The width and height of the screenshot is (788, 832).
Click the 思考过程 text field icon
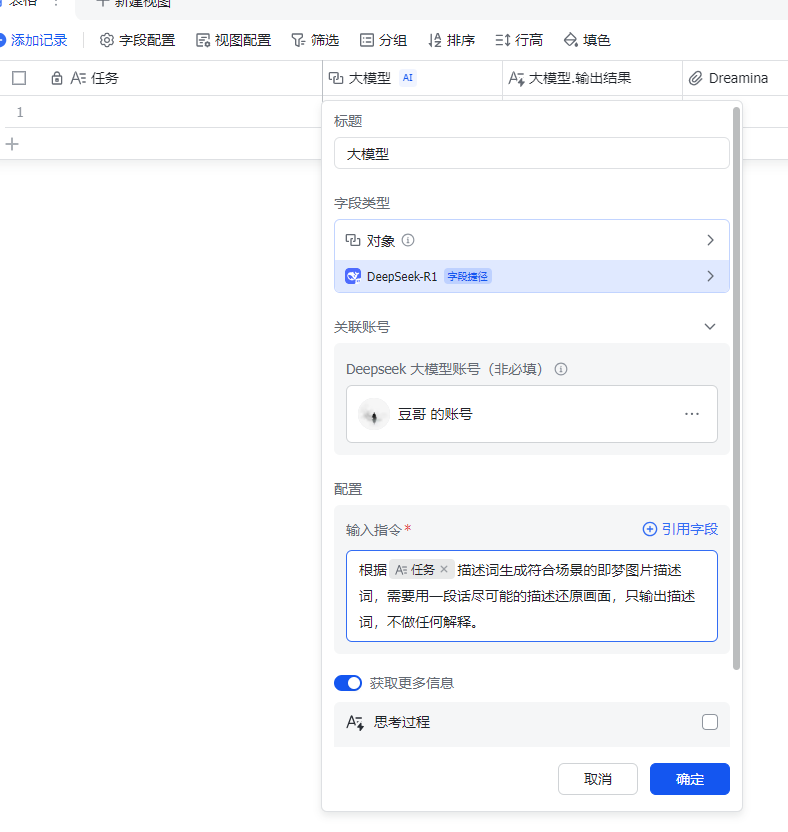tap(355, 722)
